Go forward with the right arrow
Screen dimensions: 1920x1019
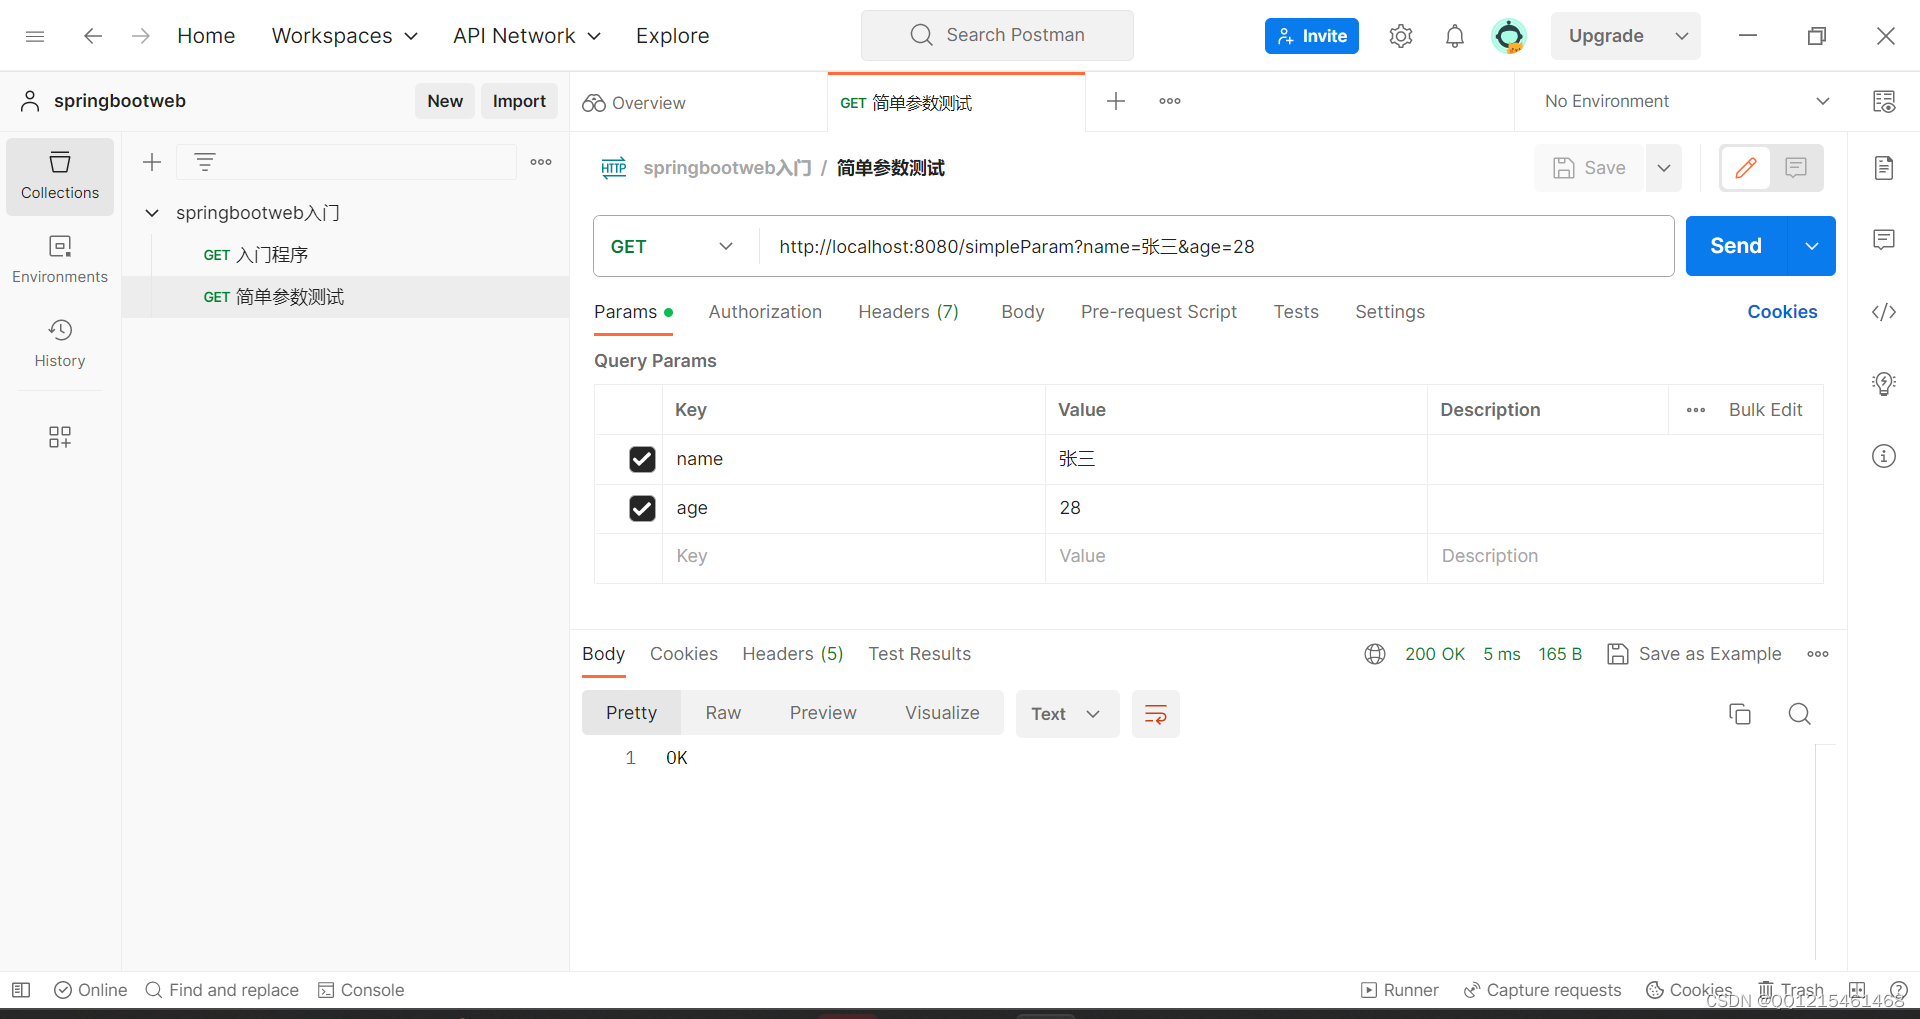click(x=141, y=36)
